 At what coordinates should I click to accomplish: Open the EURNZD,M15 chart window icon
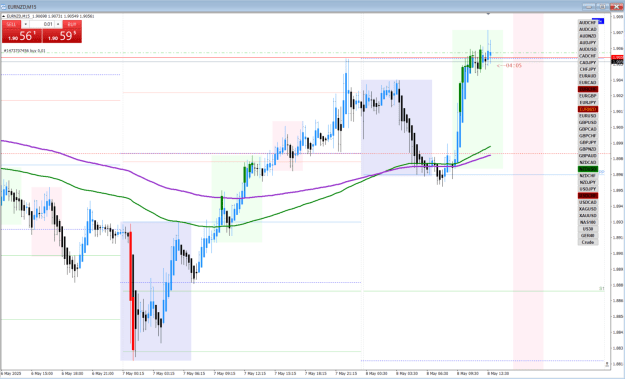pos(4,7)
